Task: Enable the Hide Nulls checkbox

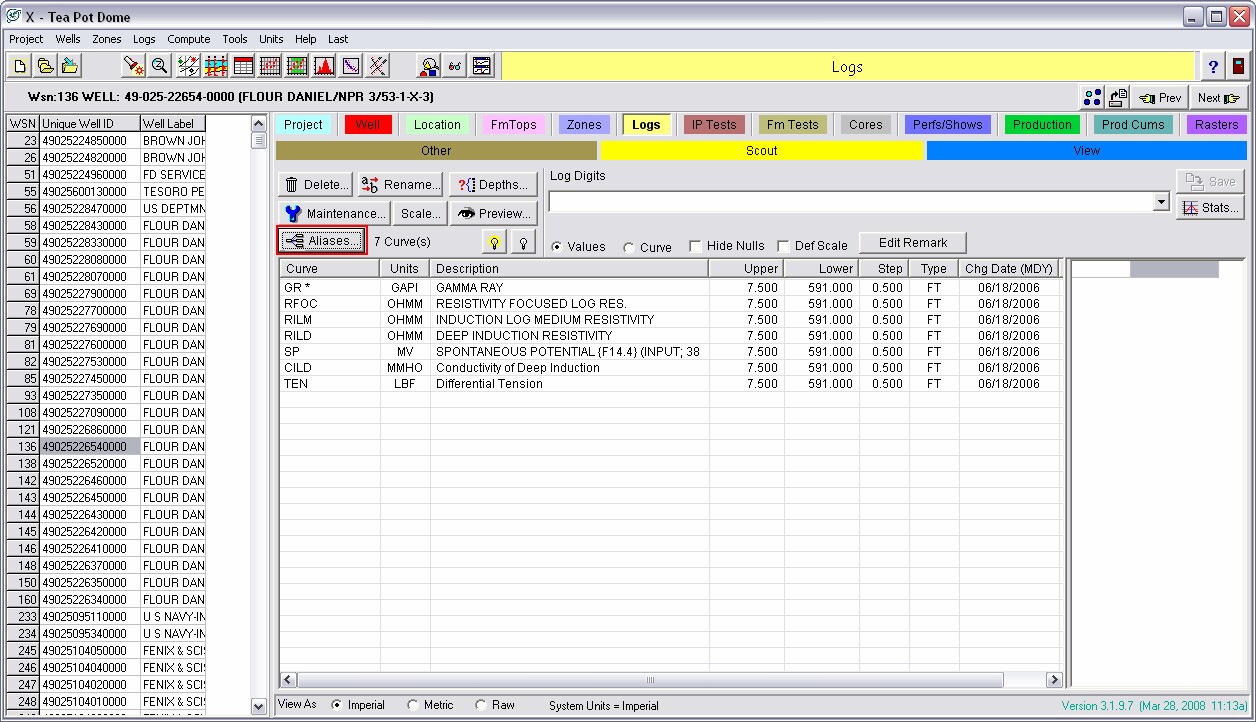Action: (696, 246)
